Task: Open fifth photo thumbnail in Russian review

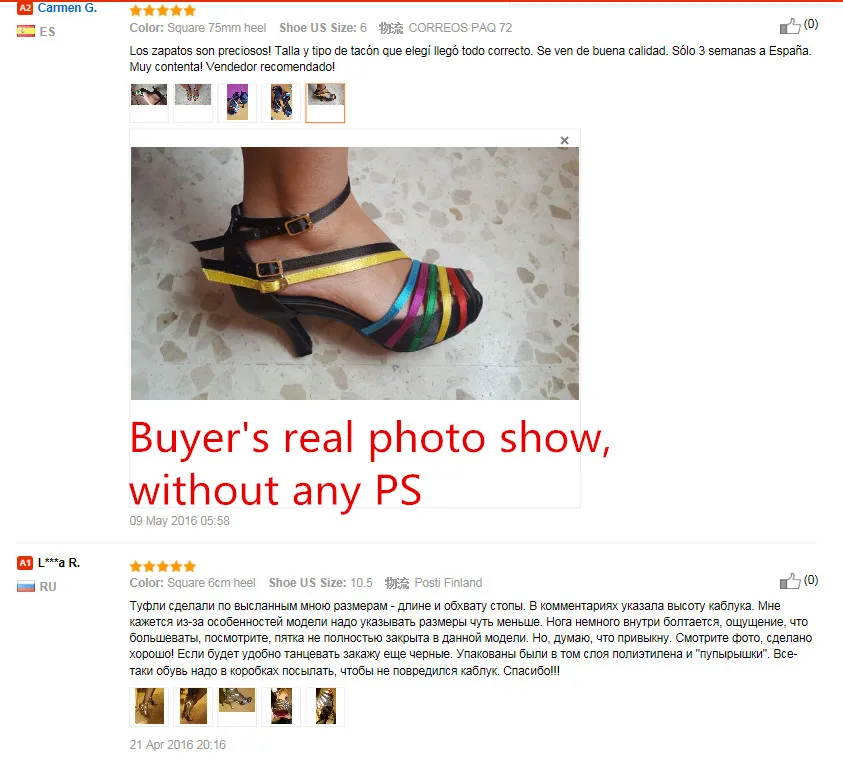Action: [x=325, y=707]
